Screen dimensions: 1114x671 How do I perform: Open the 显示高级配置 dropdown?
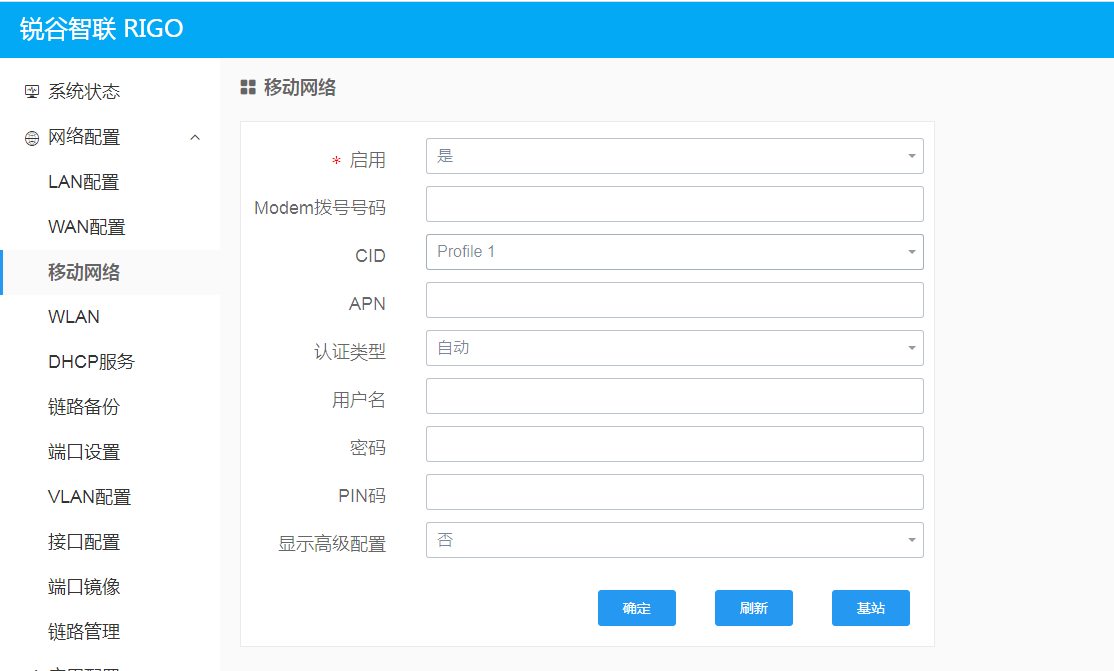pos(674,540)
